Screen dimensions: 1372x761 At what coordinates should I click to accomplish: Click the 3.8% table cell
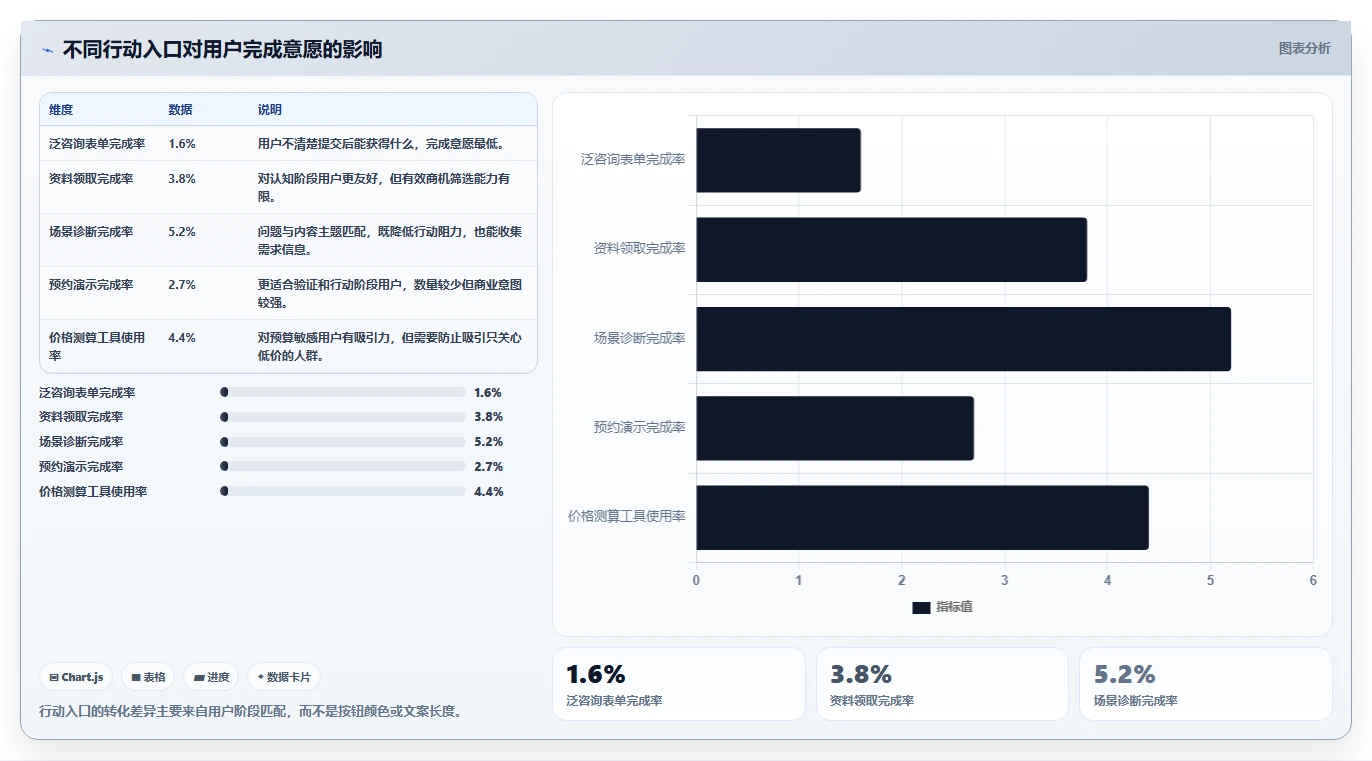182,179
